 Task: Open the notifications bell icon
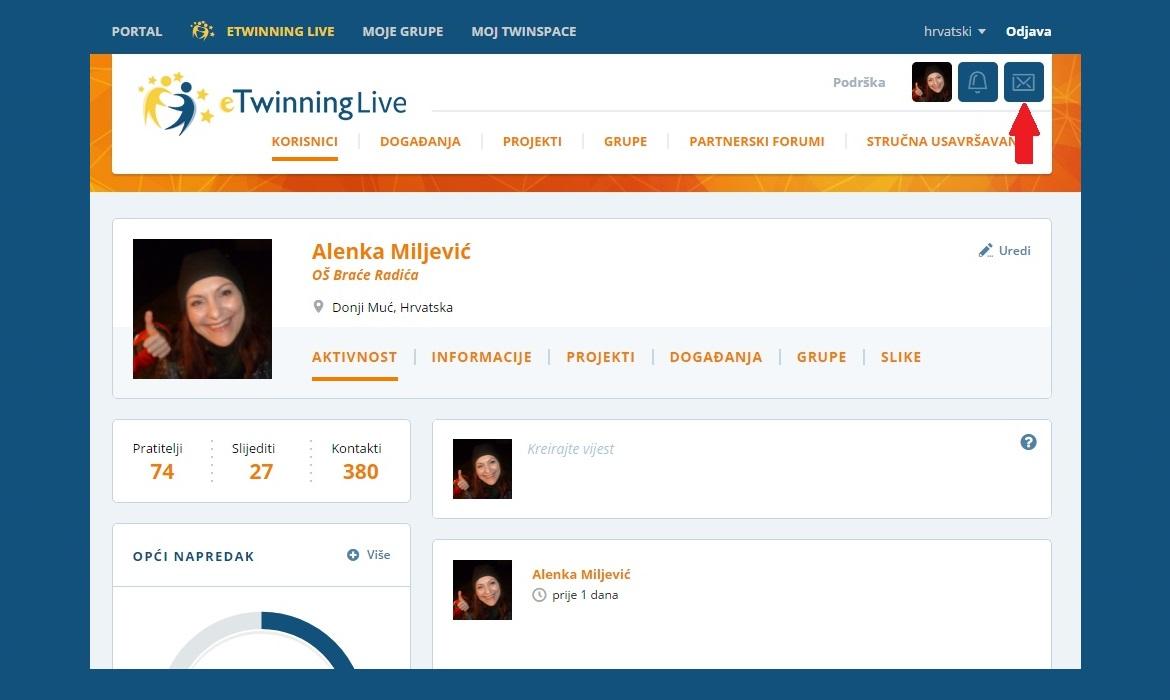[x=977, y=82]
